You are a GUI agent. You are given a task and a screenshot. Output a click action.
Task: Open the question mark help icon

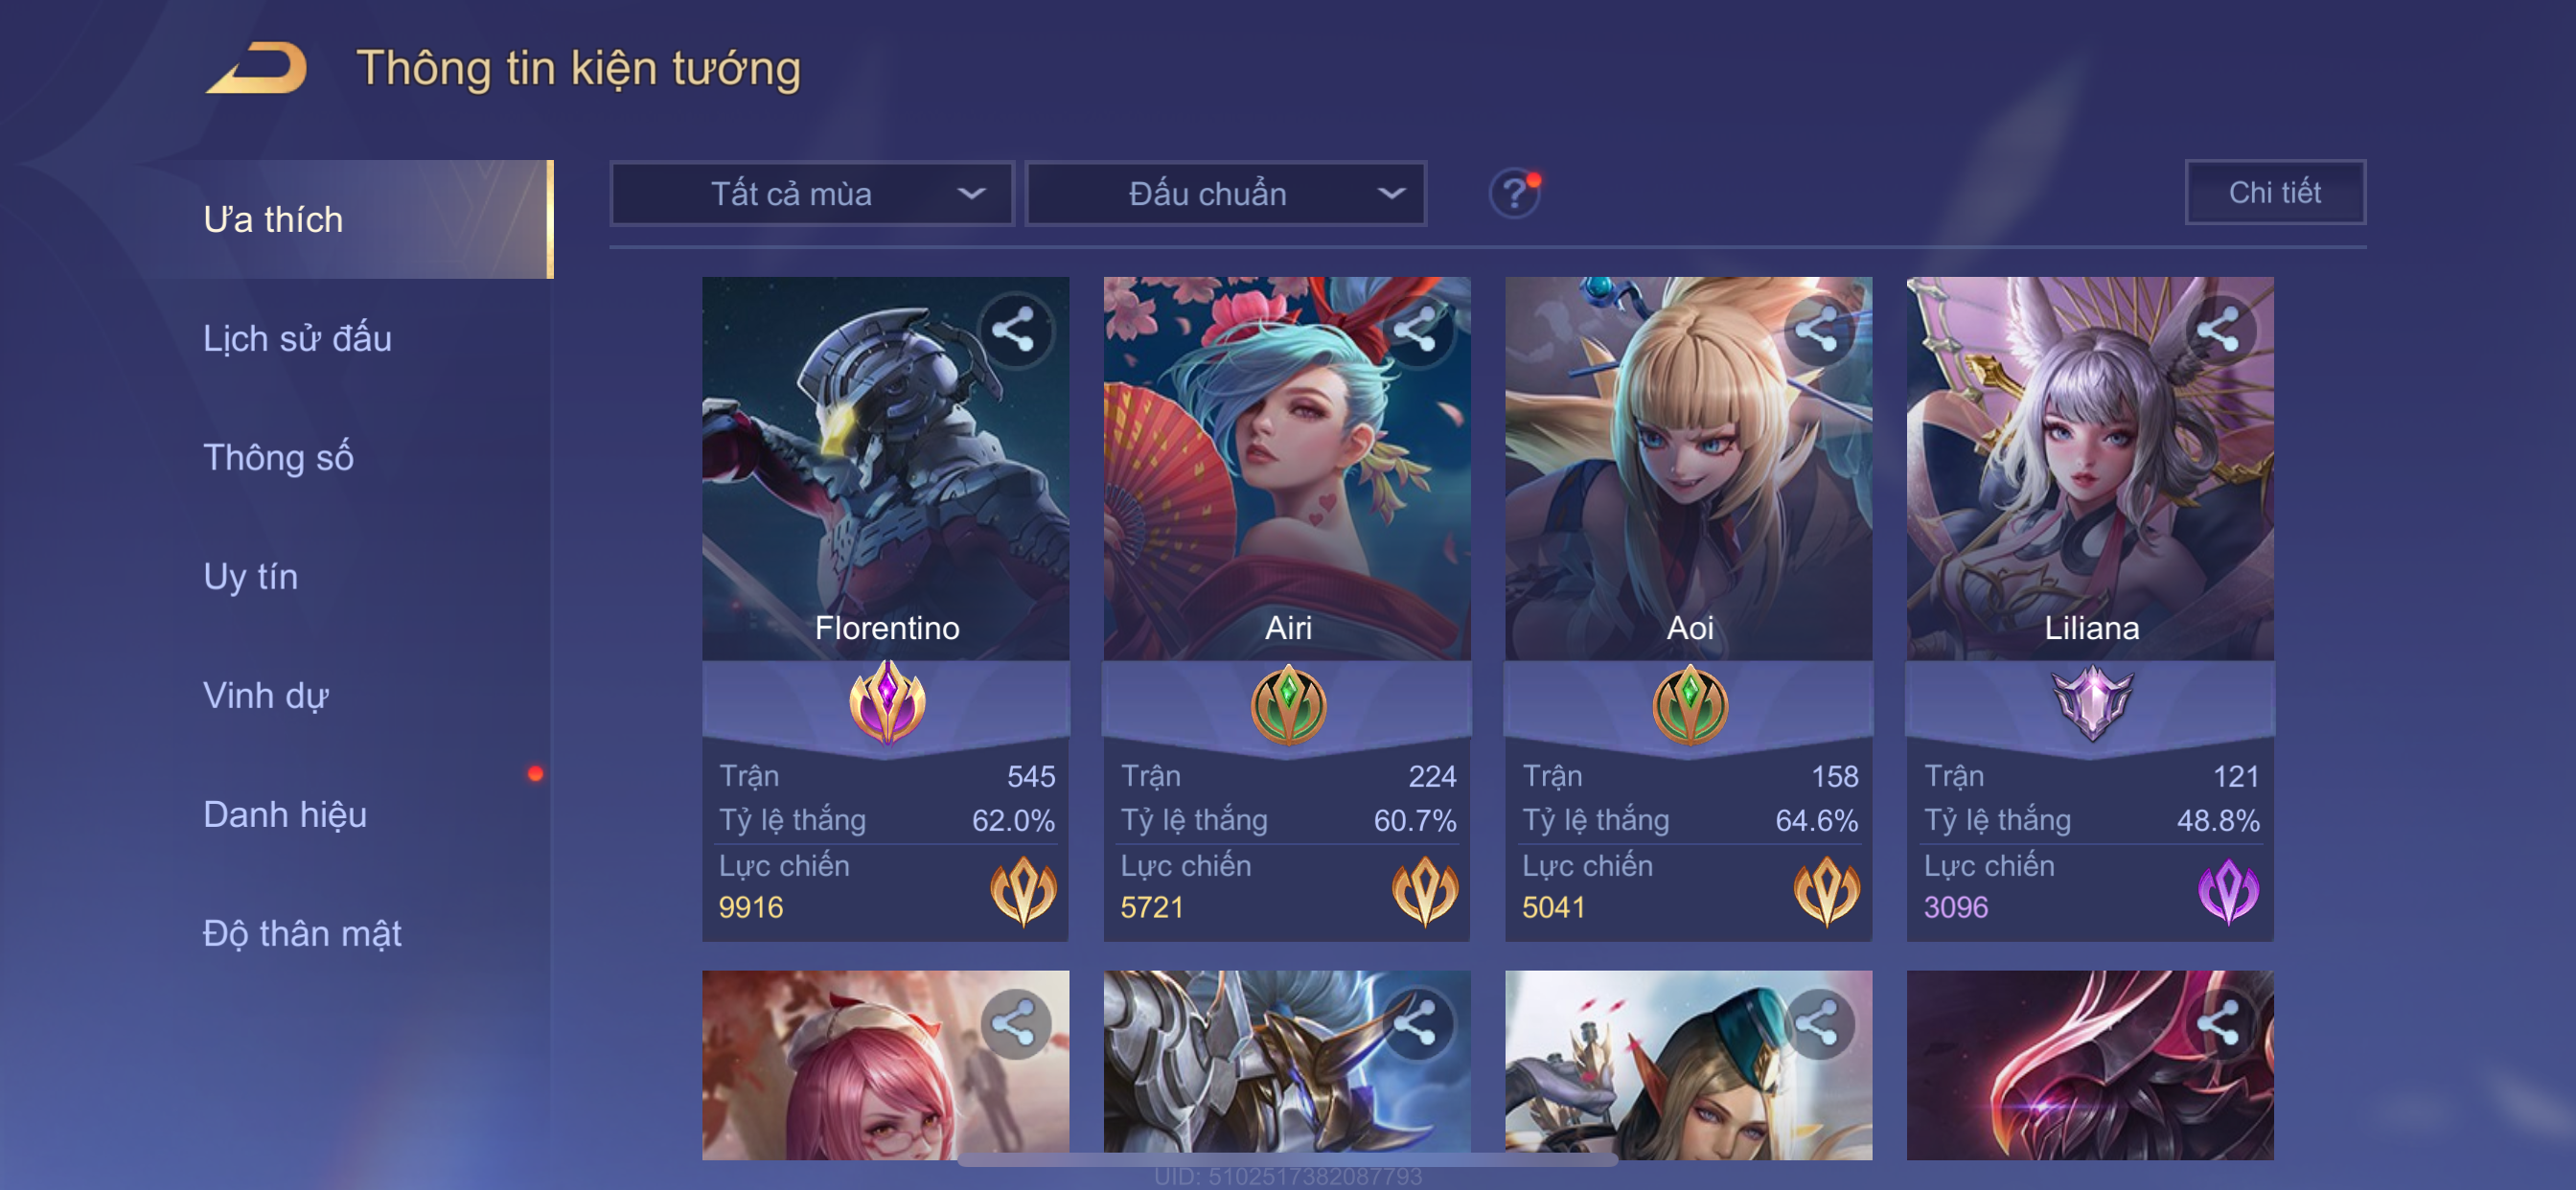tap(1514, 193)
